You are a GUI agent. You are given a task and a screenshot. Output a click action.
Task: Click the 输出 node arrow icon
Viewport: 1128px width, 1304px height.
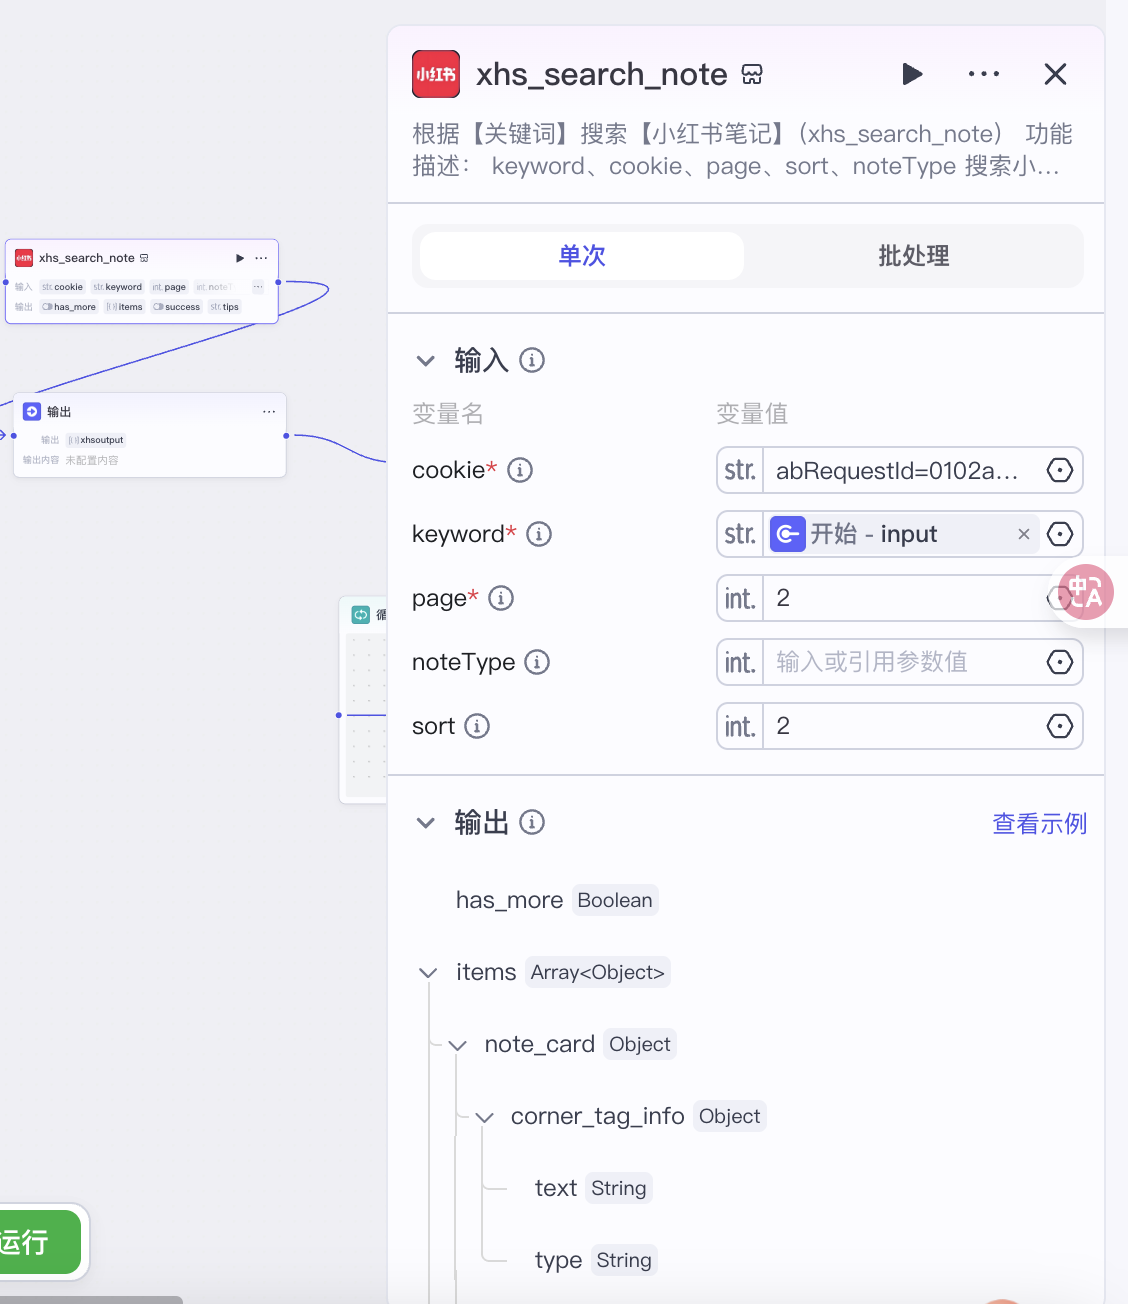pos(32,412)
